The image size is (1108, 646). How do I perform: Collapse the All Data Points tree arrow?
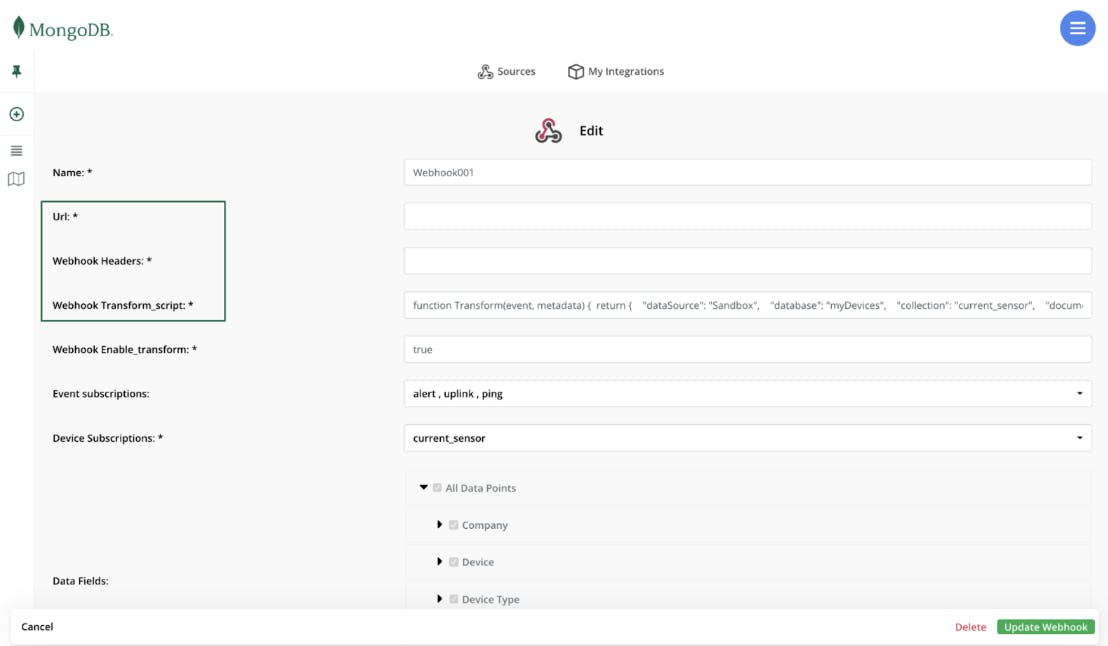point(424,488)
